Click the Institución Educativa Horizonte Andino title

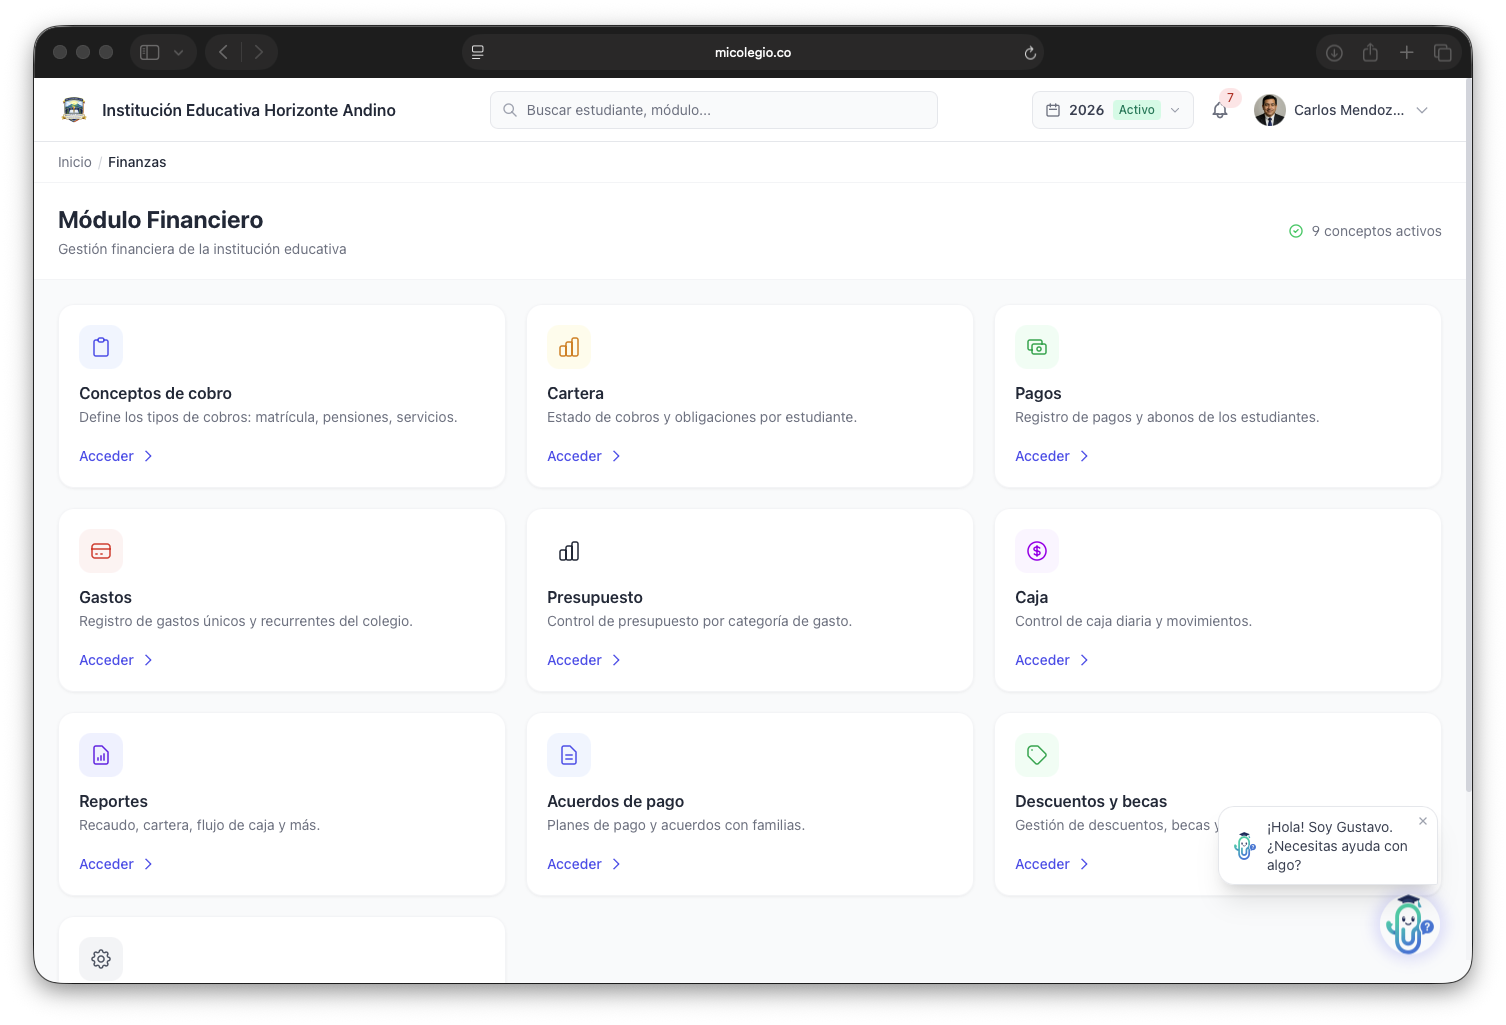[249, 110]
